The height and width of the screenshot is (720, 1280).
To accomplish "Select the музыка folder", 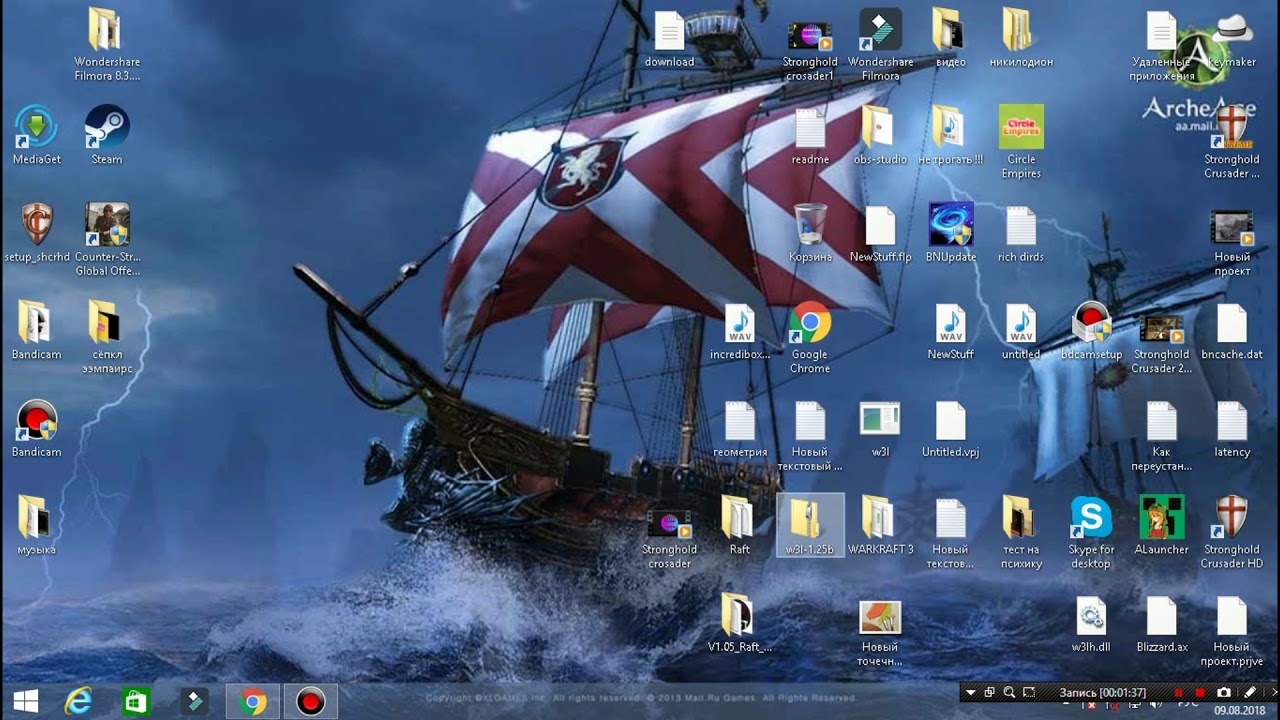I will pyautogui.click(x=37, y=525).
